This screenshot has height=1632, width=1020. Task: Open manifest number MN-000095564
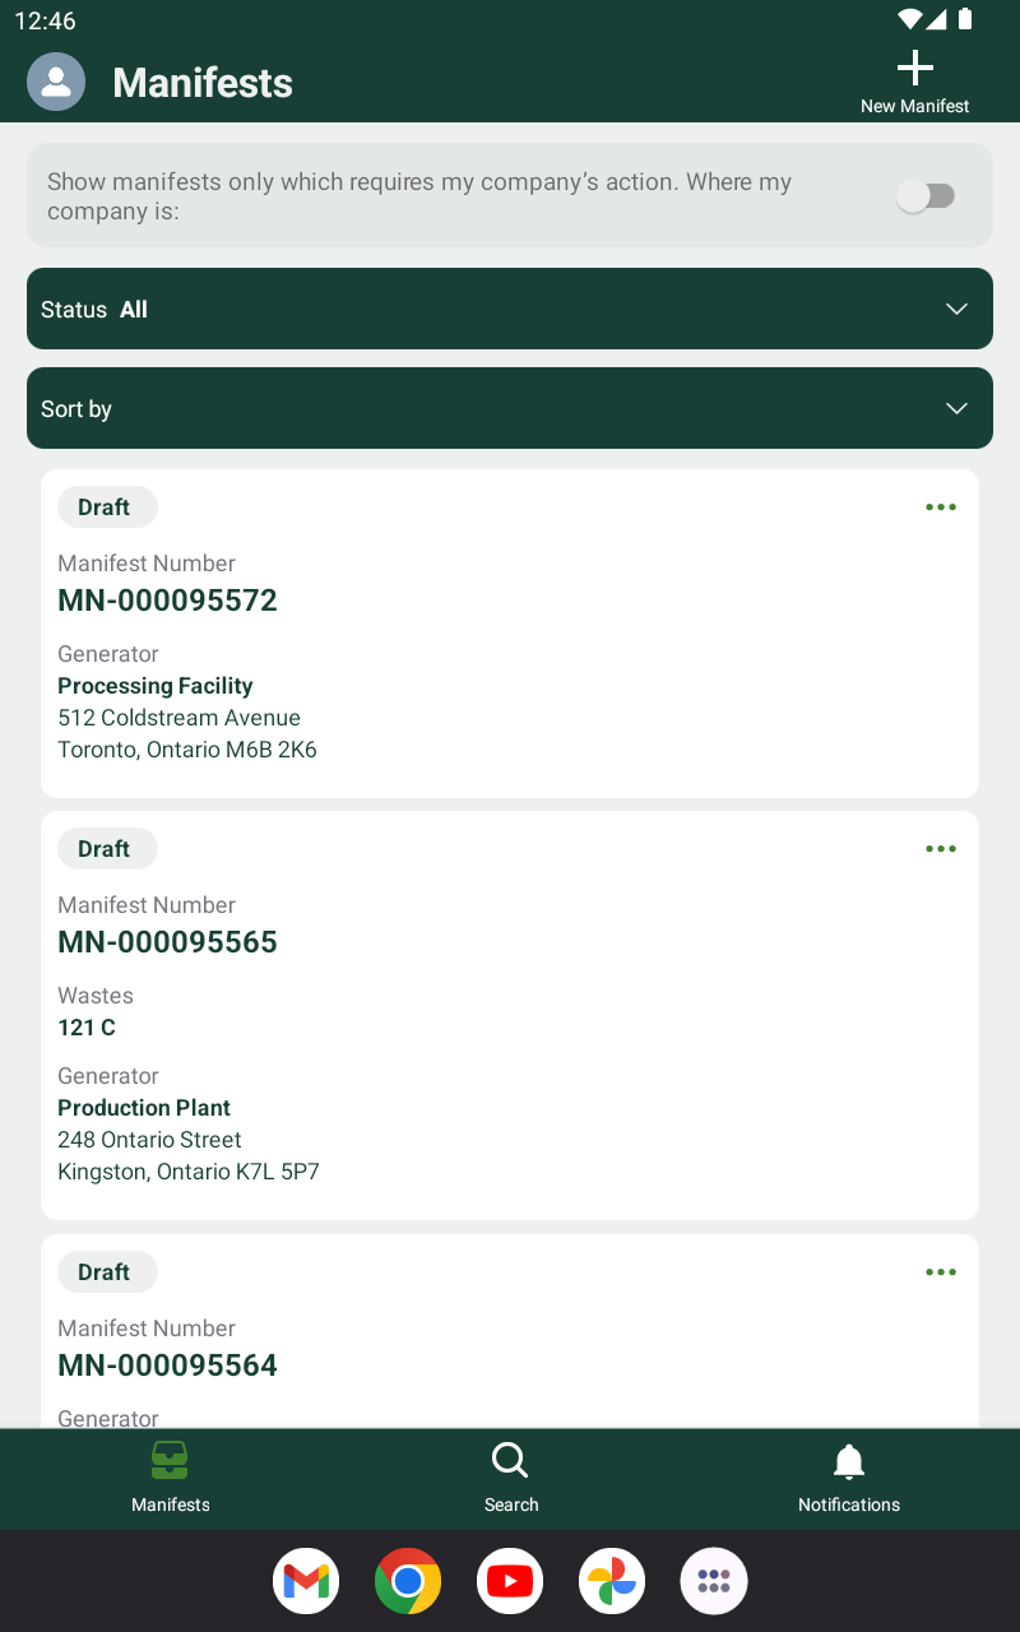[x=168, y=1365]
